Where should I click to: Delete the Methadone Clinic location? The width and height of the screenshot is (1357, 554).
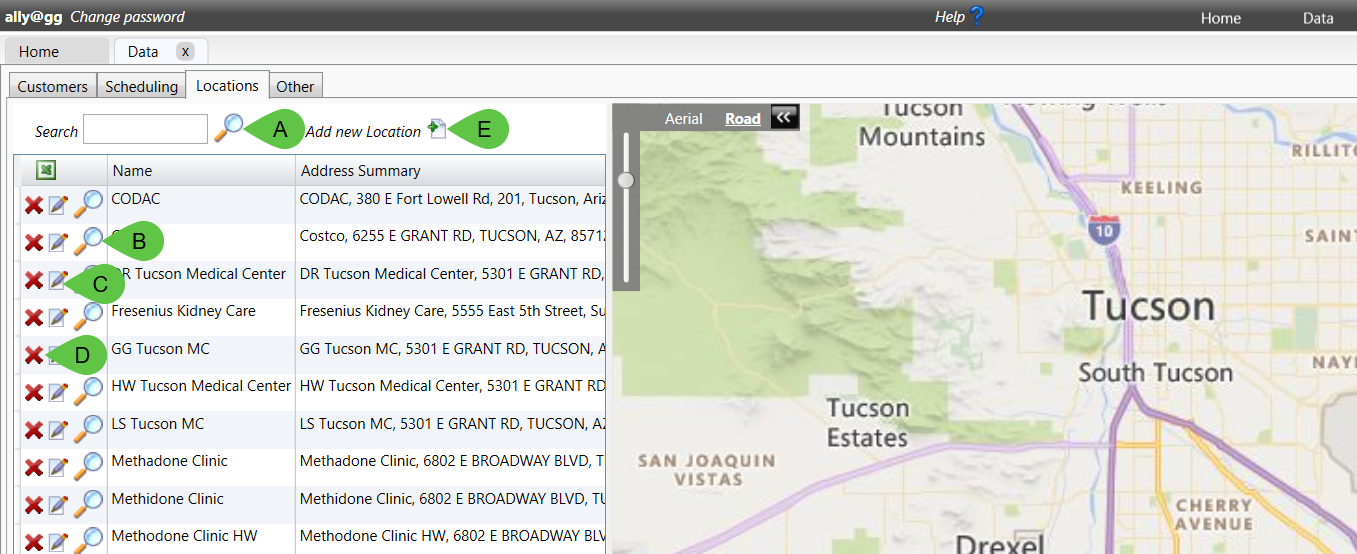pyautogui.click(x=33, y=467)
